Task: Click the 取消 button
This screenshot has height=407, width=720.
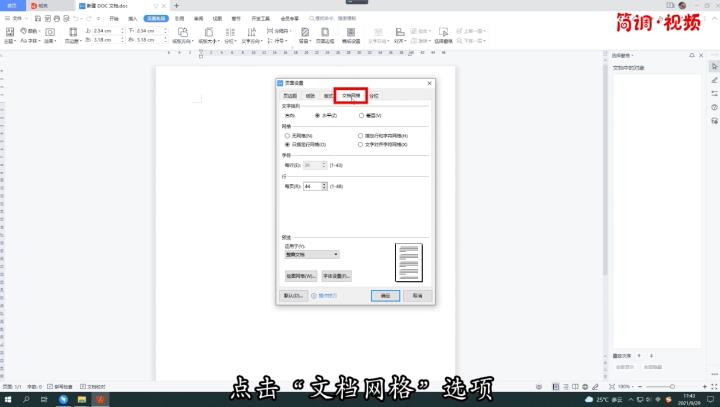Action: (x=418, y=296)
